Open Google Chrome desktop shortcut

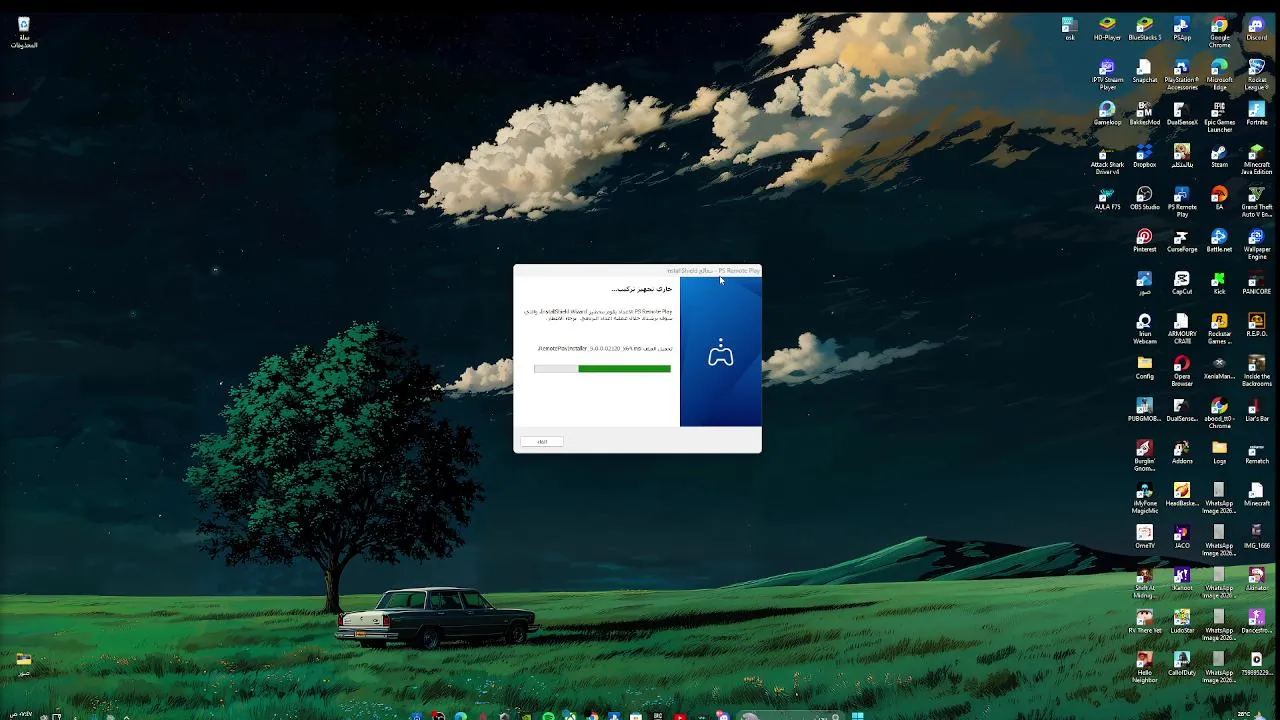[1219, 32]
